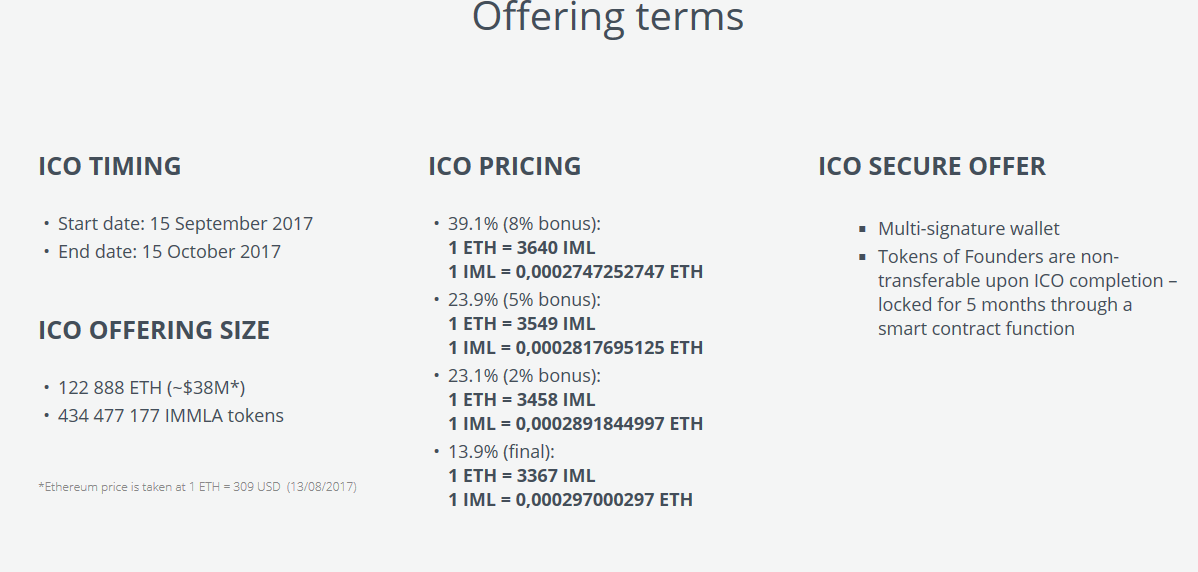Select the ICO OFFERING SIZE heading
This screenshot has height=572, width=1198.
tap(154, 331)
